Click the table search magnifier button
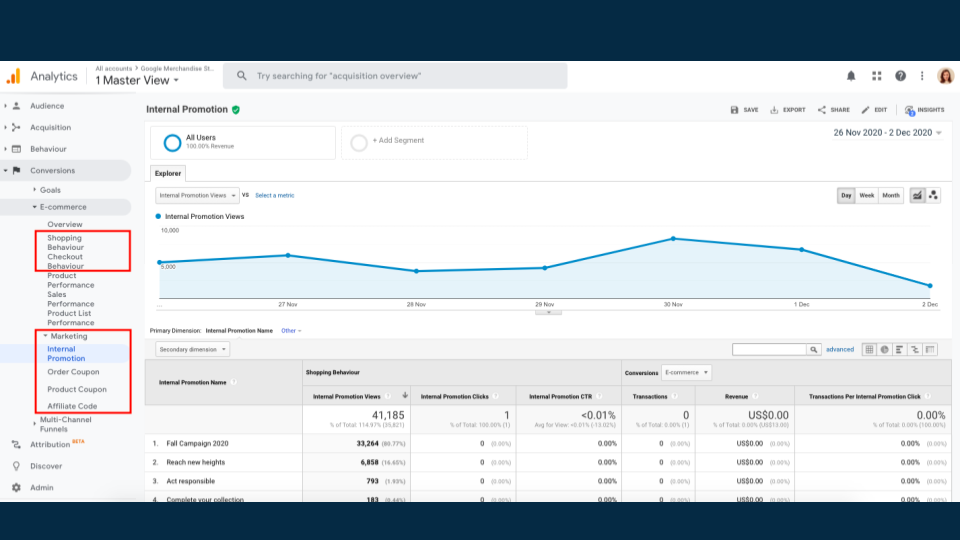This screenshot has height=540, width=960. tap(814, 350)
